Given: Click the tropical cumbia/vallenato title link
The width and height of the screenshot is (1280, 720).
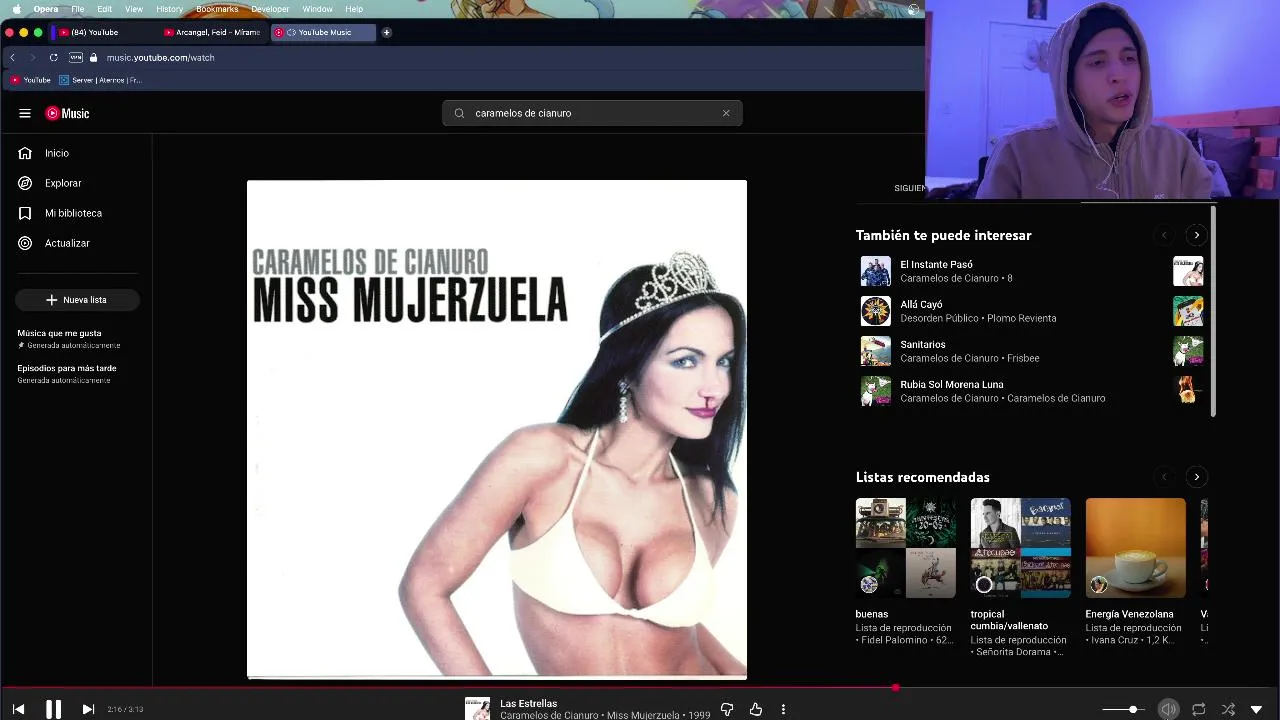Looking at the screenshot, I should point(1009,620).
